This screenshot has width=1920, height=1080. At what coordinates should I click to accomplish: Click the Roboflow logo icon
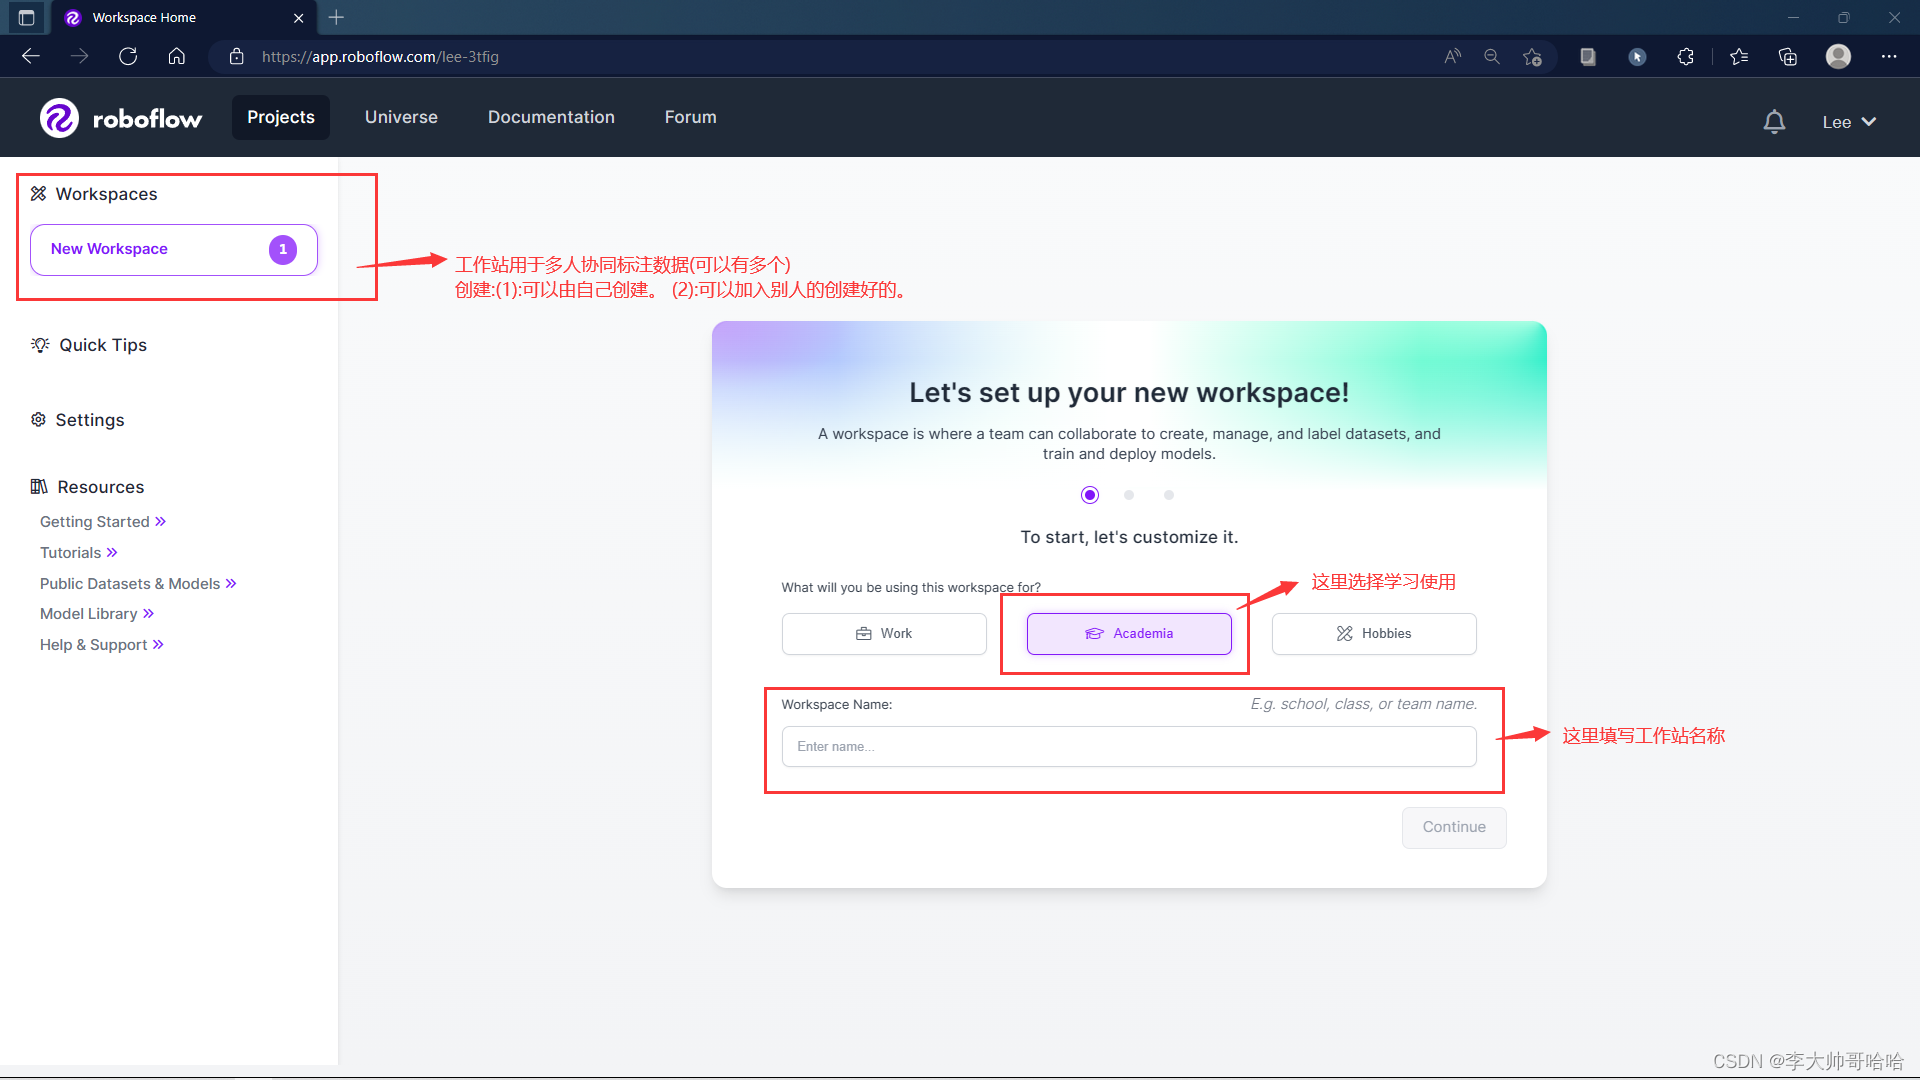coord(59,118)
